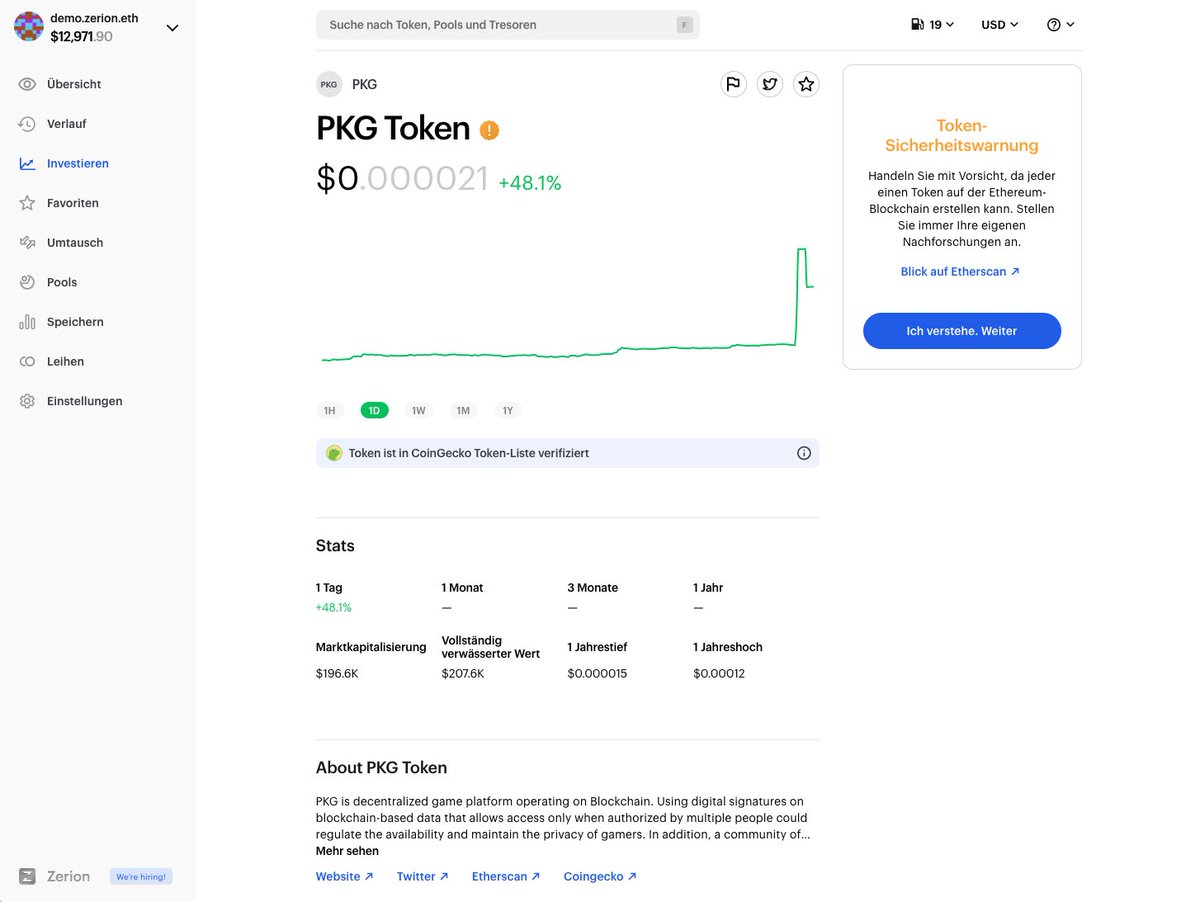1200x902 pixels.
Task: Click the Stats section heading
Action: [335, 546]
